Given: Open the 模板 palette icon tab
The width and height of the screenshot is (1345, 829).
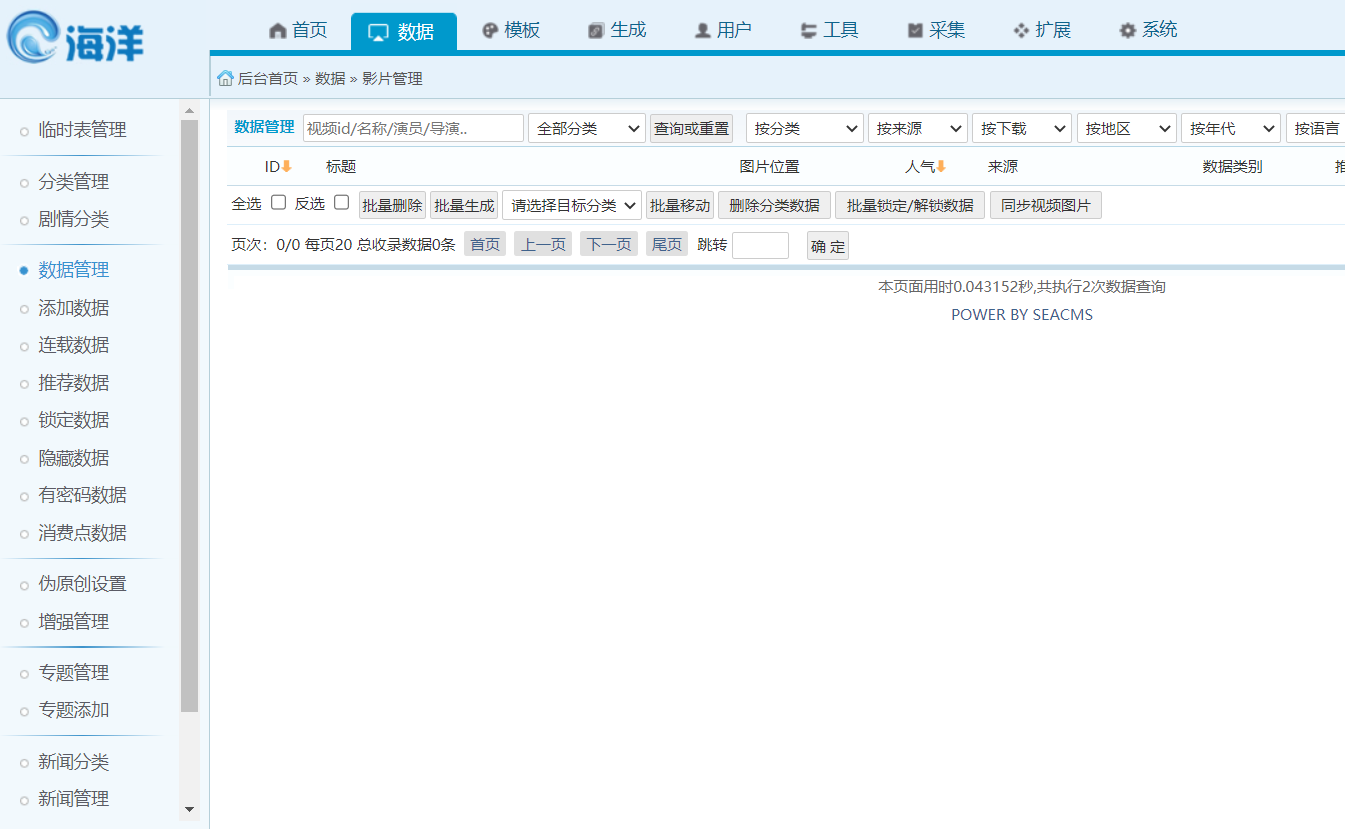Looking at the screenshot, I should click(511, 30).
